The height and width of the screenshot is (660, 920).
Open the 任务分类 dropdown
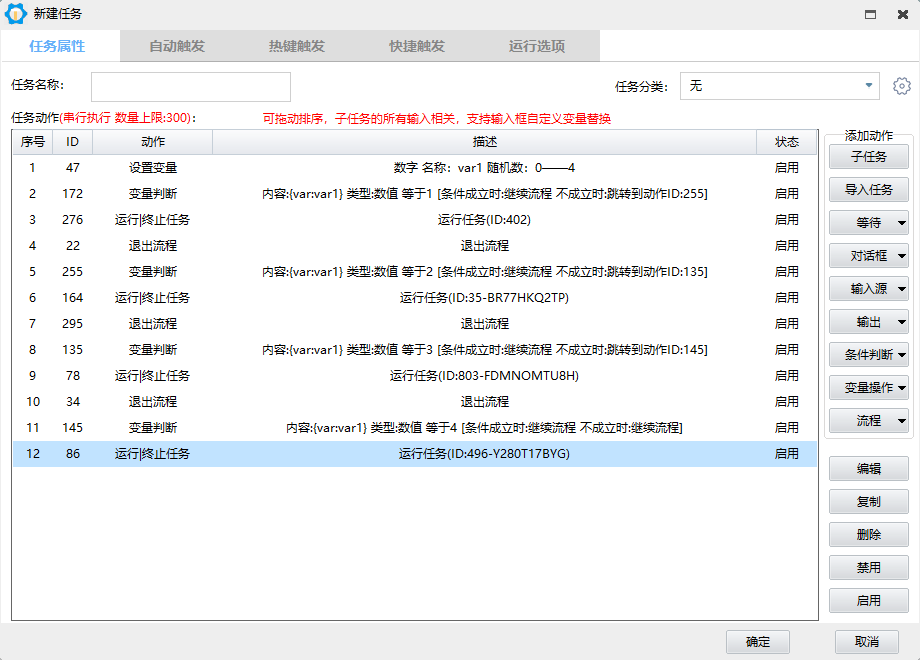click(x=868, y=86)
